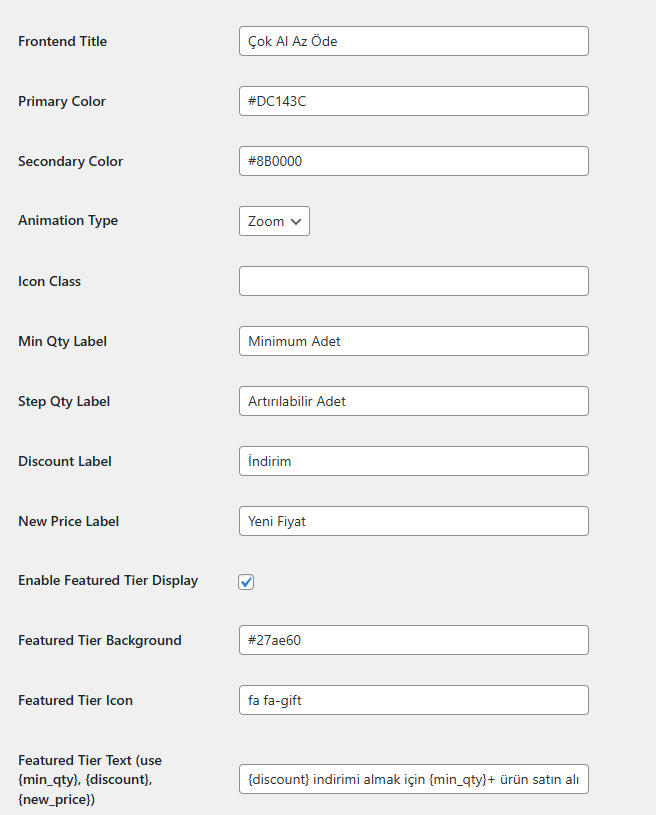The width and height of the screenshot is (656, 815).
Task: Focus the Primary Color field #DC143C
Action: coord(414,101)
